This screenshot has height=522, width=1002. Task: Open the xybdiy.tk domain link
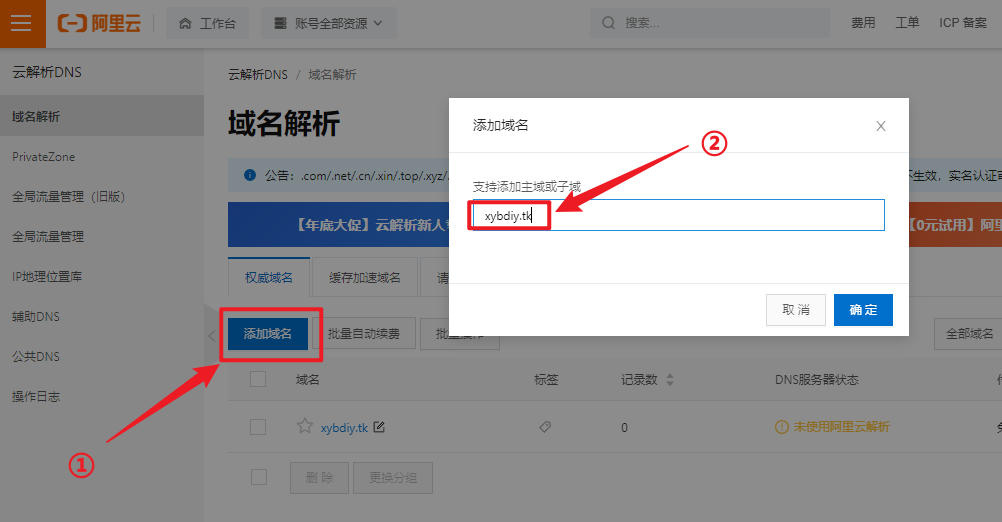[344, 427]
